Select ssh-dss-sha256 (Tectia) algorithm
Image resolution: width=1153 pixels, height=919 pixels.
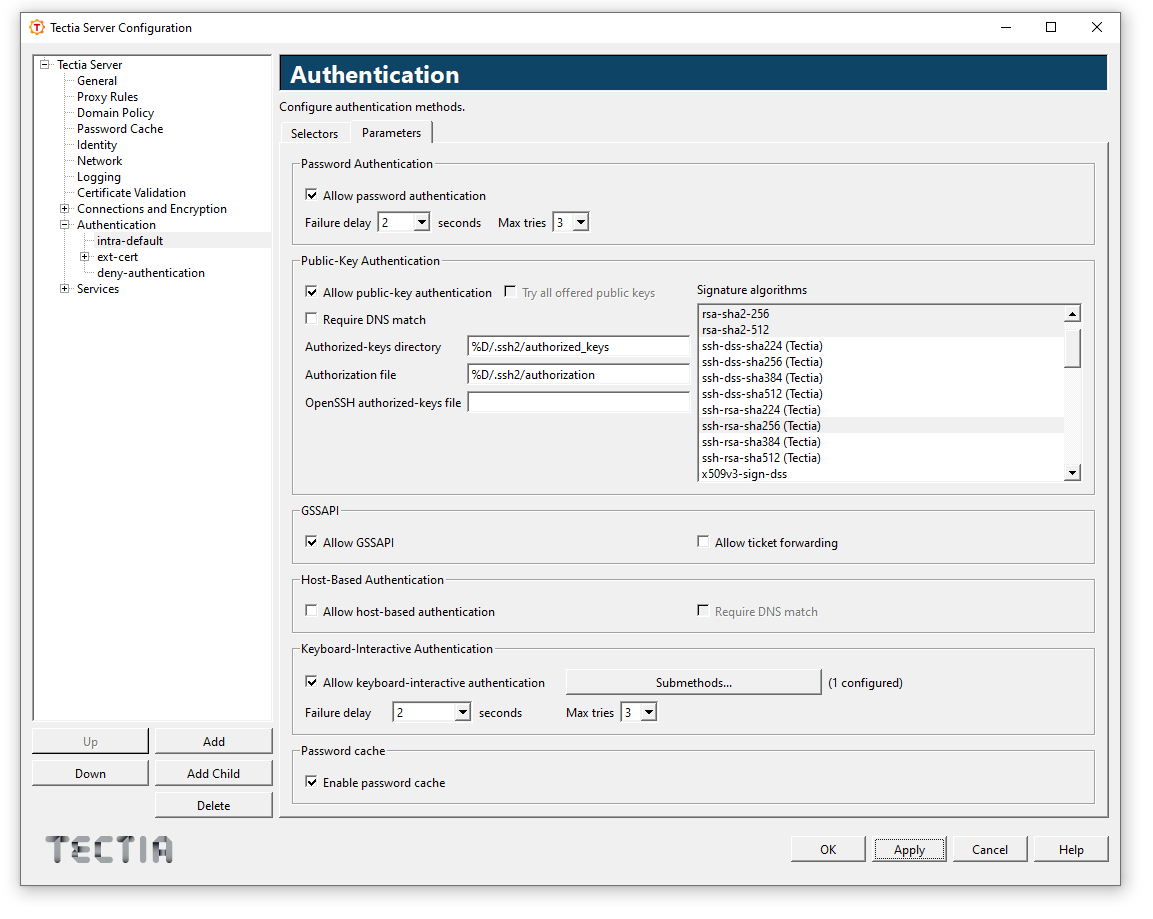click(882, 362)
